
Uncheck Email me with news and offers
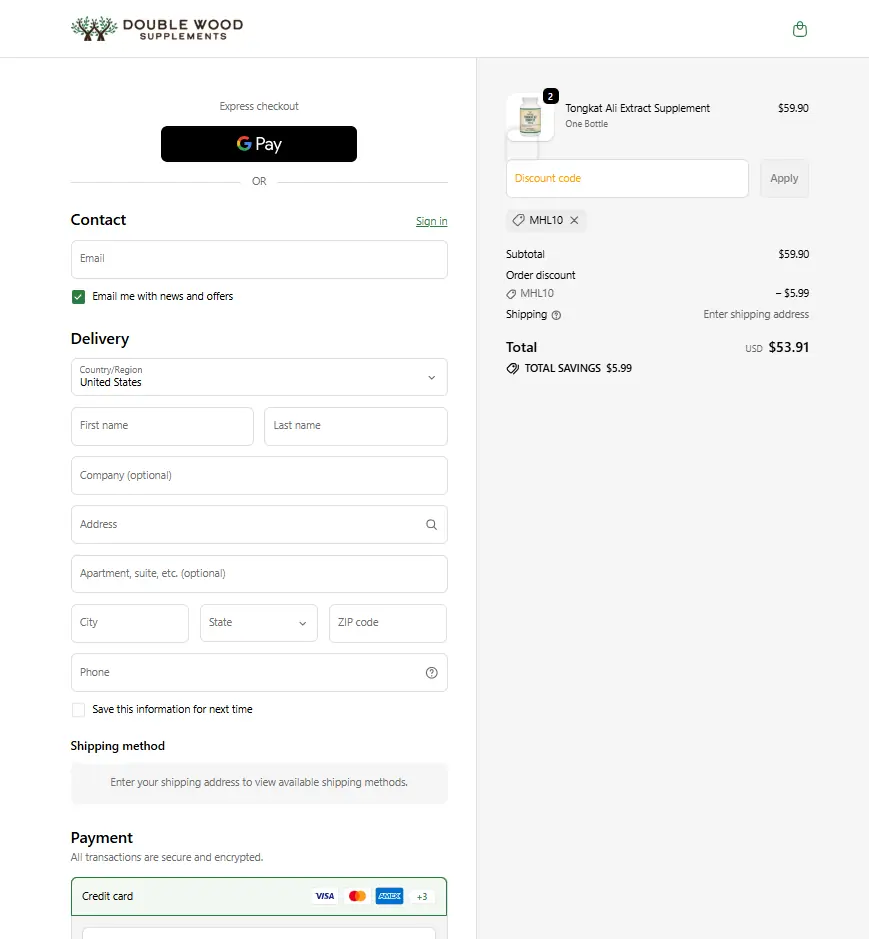click(78, 297)
